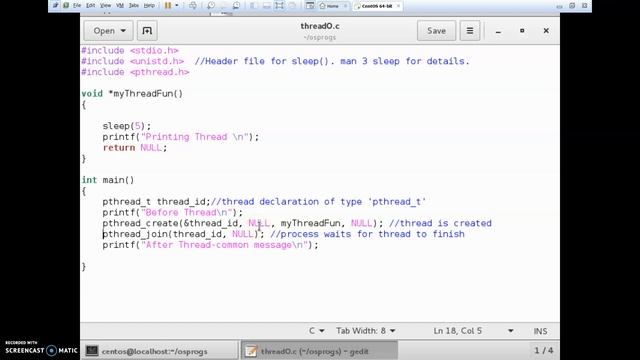Click the pthread_create call

[243, 223]
